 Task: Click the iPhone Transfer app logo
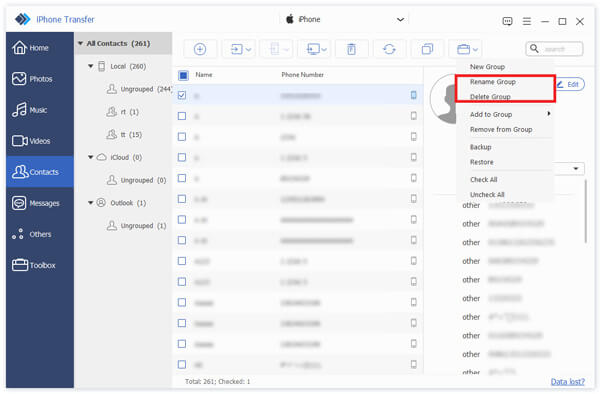coord(23,19)
